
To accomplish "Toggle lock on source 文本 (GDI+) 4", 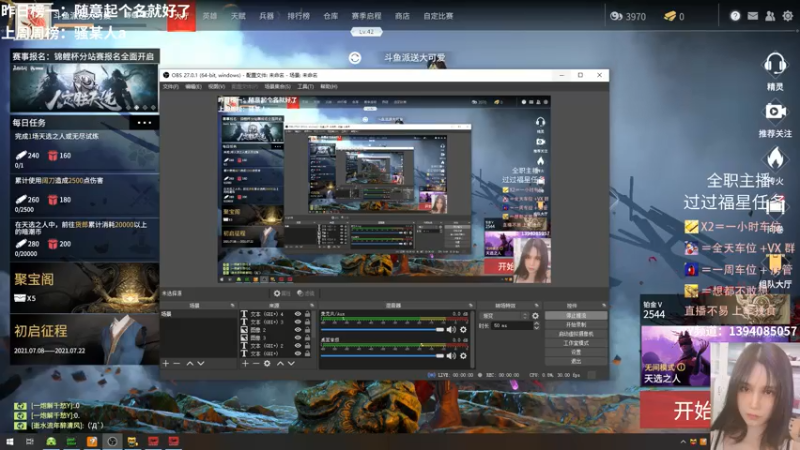I will click(307, 314).
